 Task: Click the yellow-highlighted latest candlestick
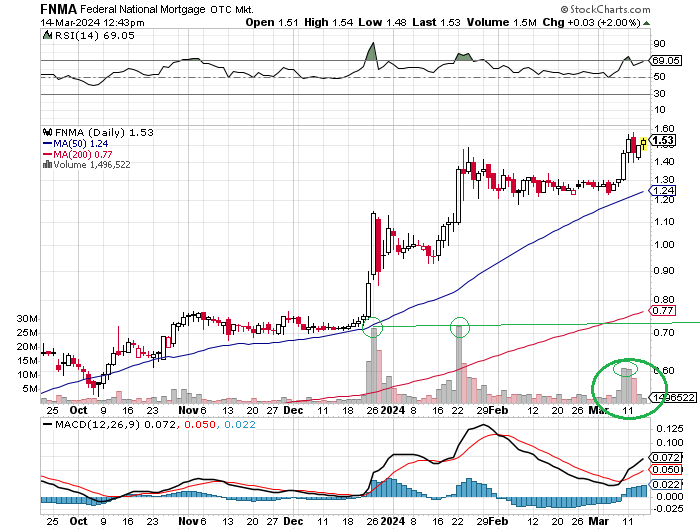pyautogui.click(x=643, y=144)
